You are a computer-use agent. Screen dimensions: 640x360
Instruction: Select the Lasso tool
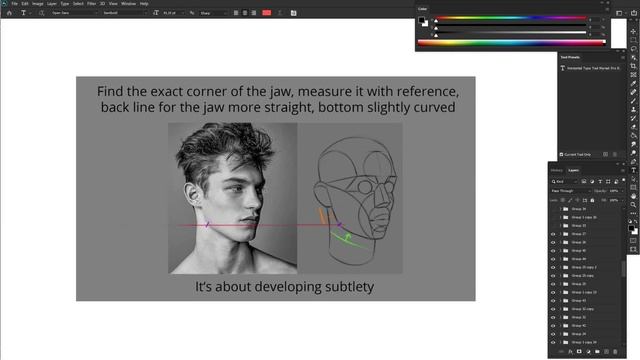click(x=633, y=49)
